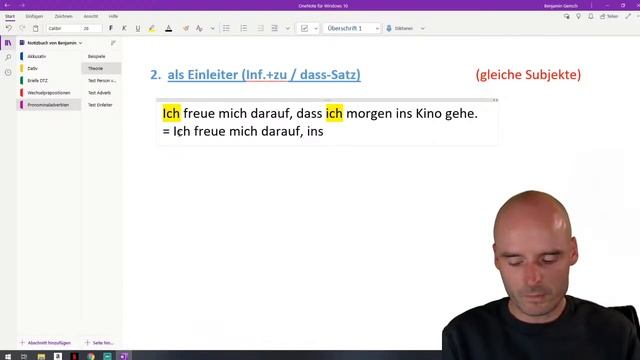Click the increase indent icon

[275, 28]
